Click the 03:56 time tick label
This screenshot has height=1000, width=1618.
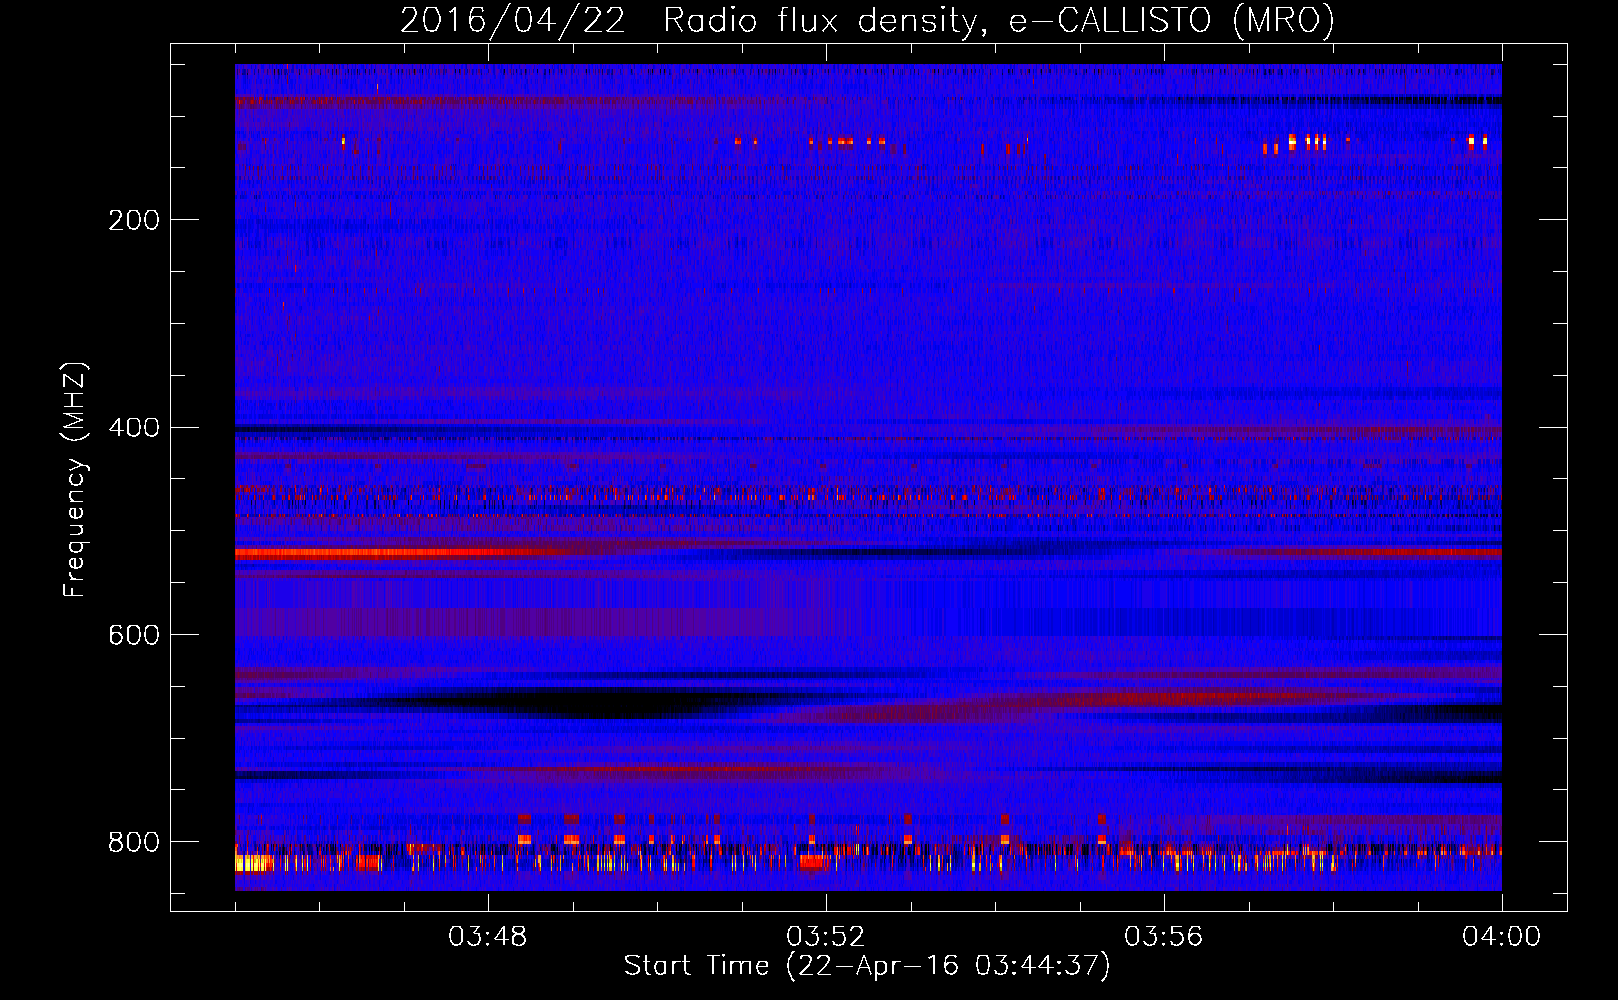(x=1164, y=937)
